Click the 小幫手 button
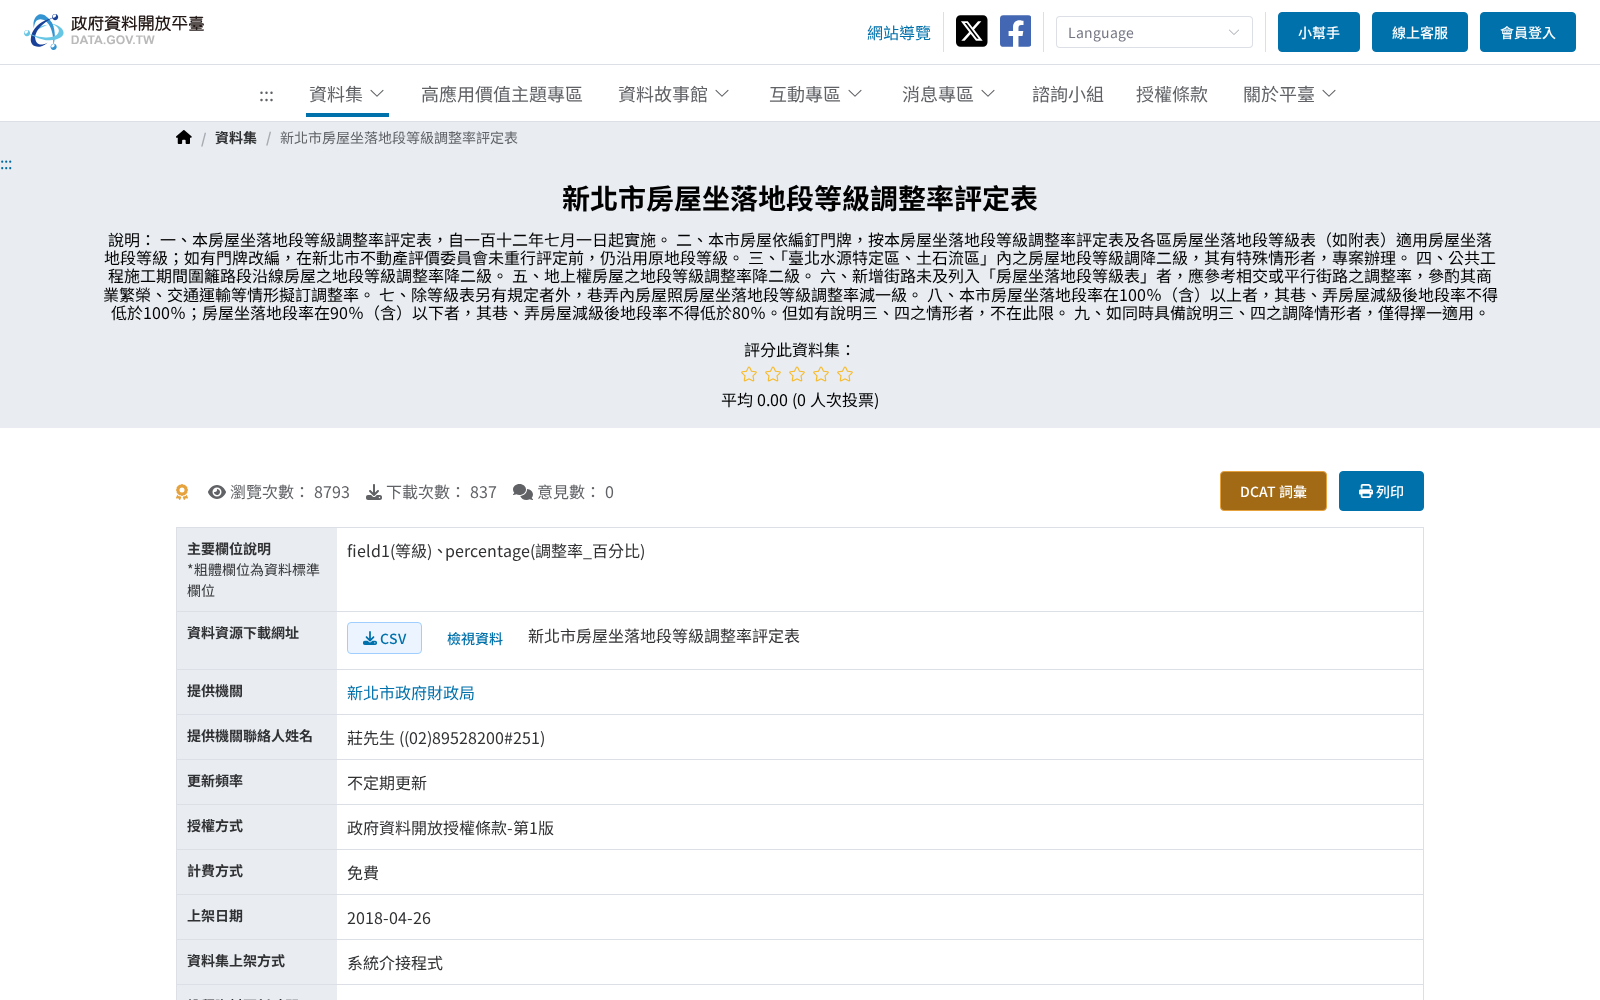 tap(1319, 32)
